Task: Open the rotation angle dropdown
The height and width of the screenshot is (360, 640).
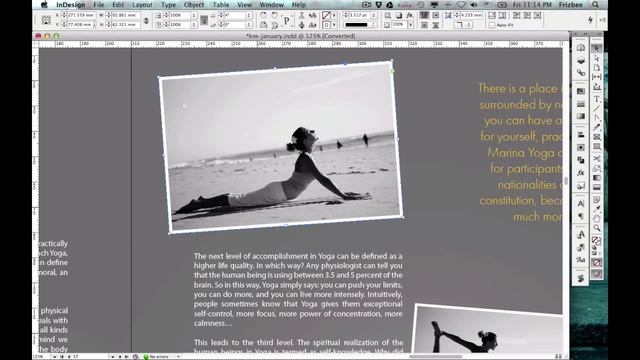Action: [x=249, y=15]
